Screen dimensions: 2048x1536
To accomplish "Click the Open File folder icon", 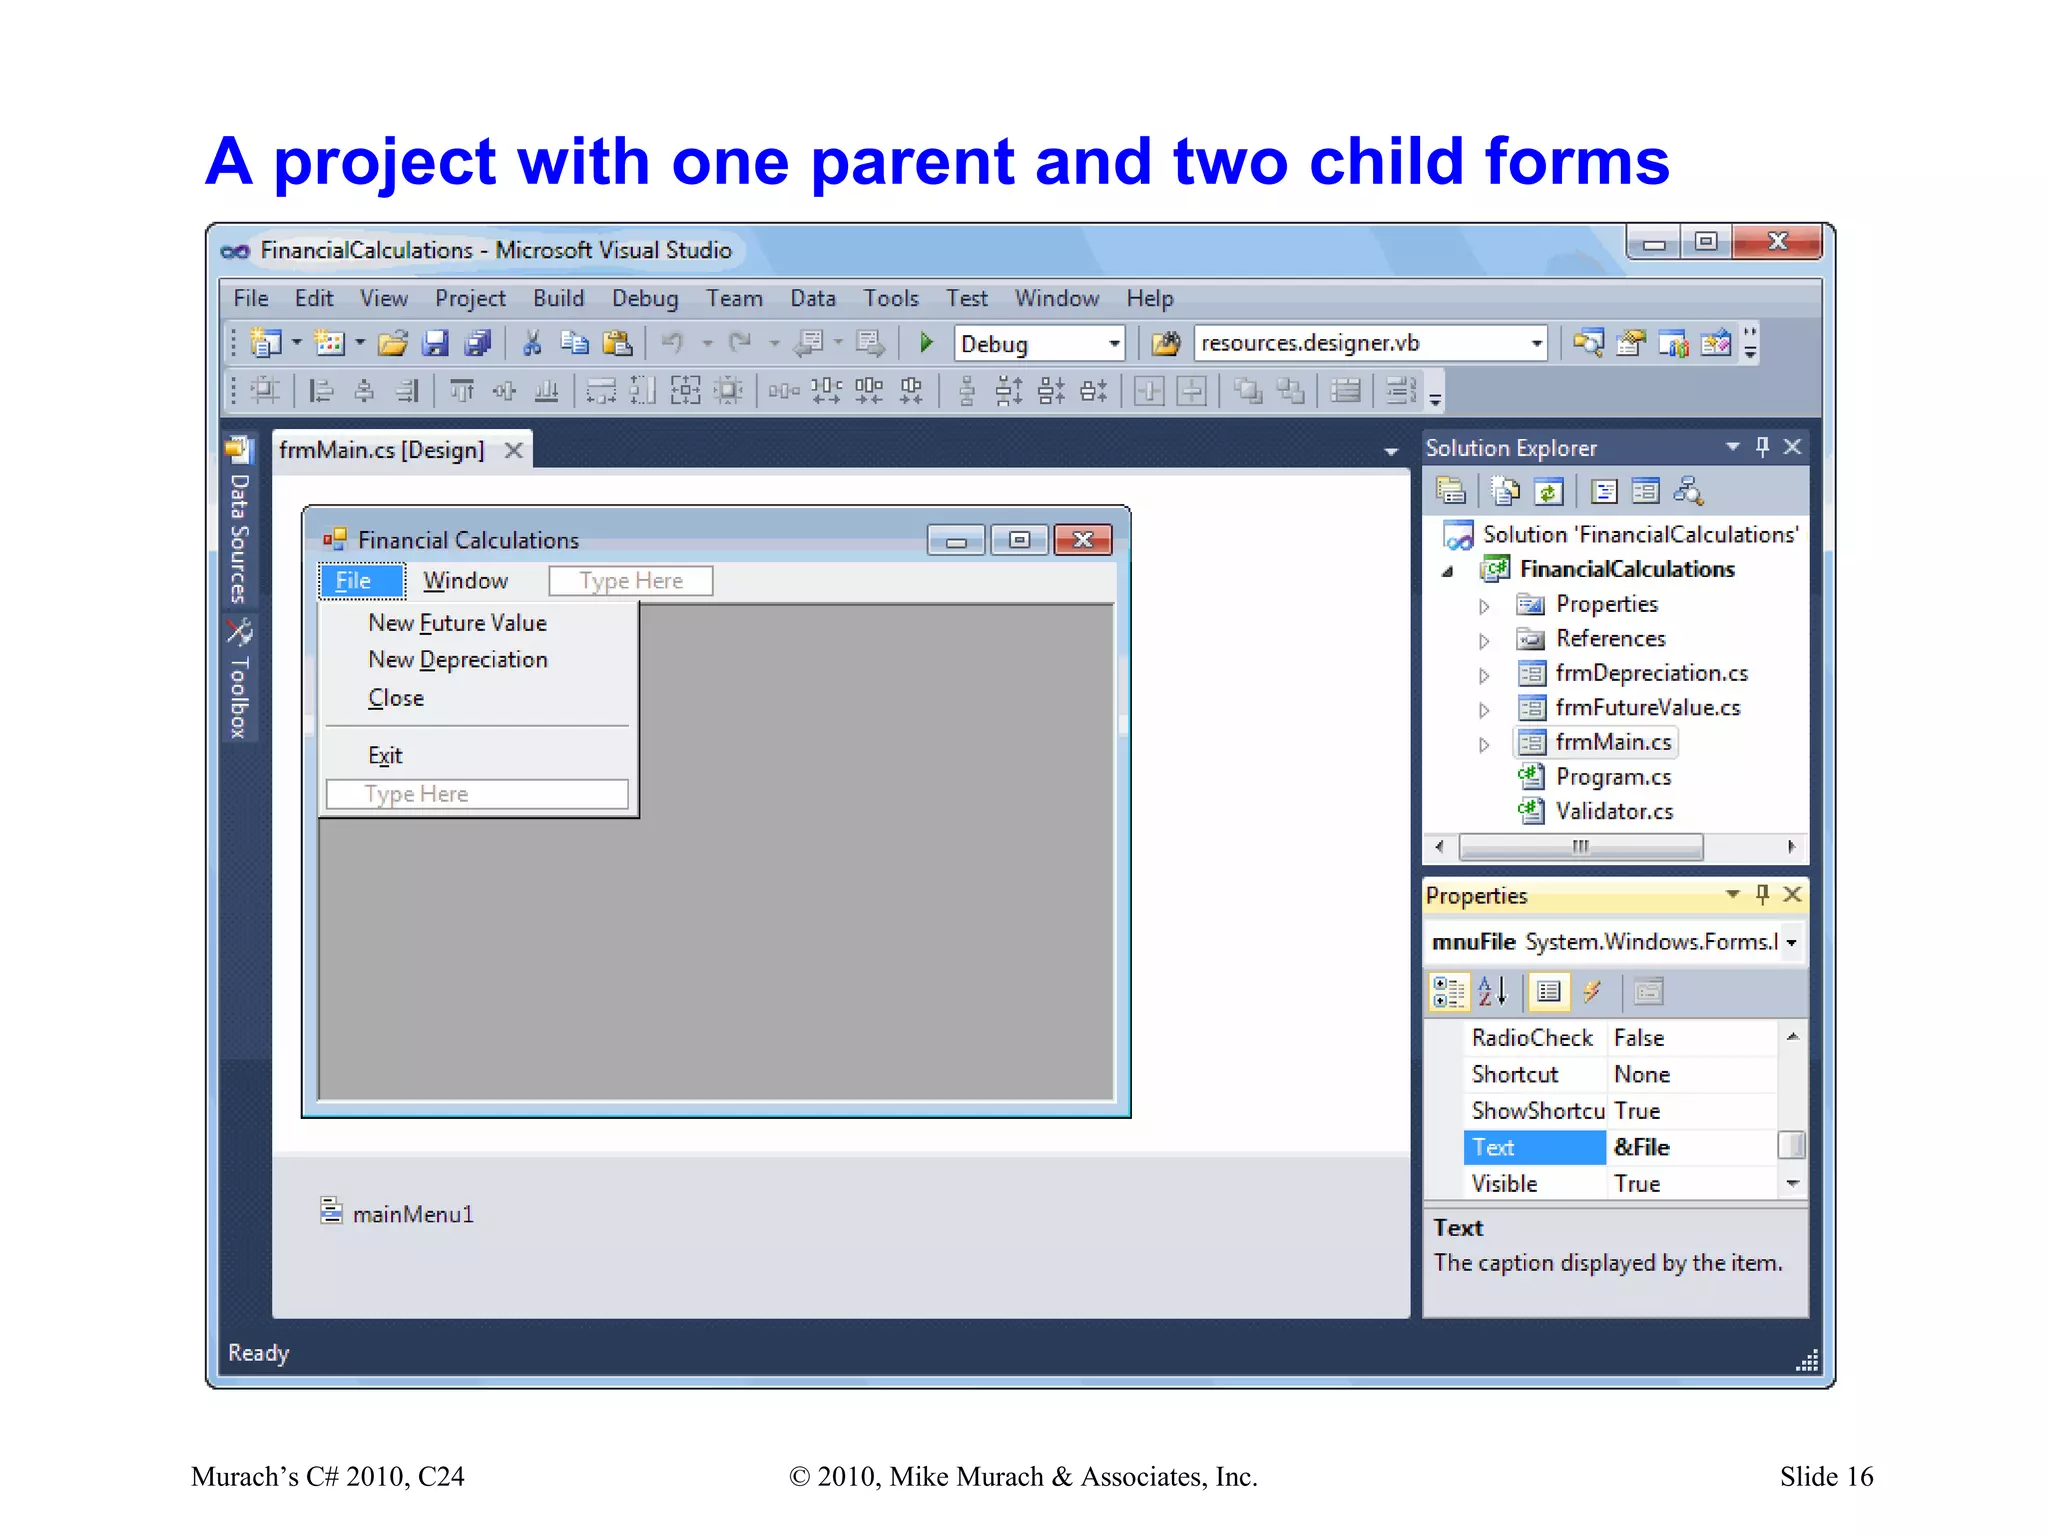I will click(x=393, y=344).
